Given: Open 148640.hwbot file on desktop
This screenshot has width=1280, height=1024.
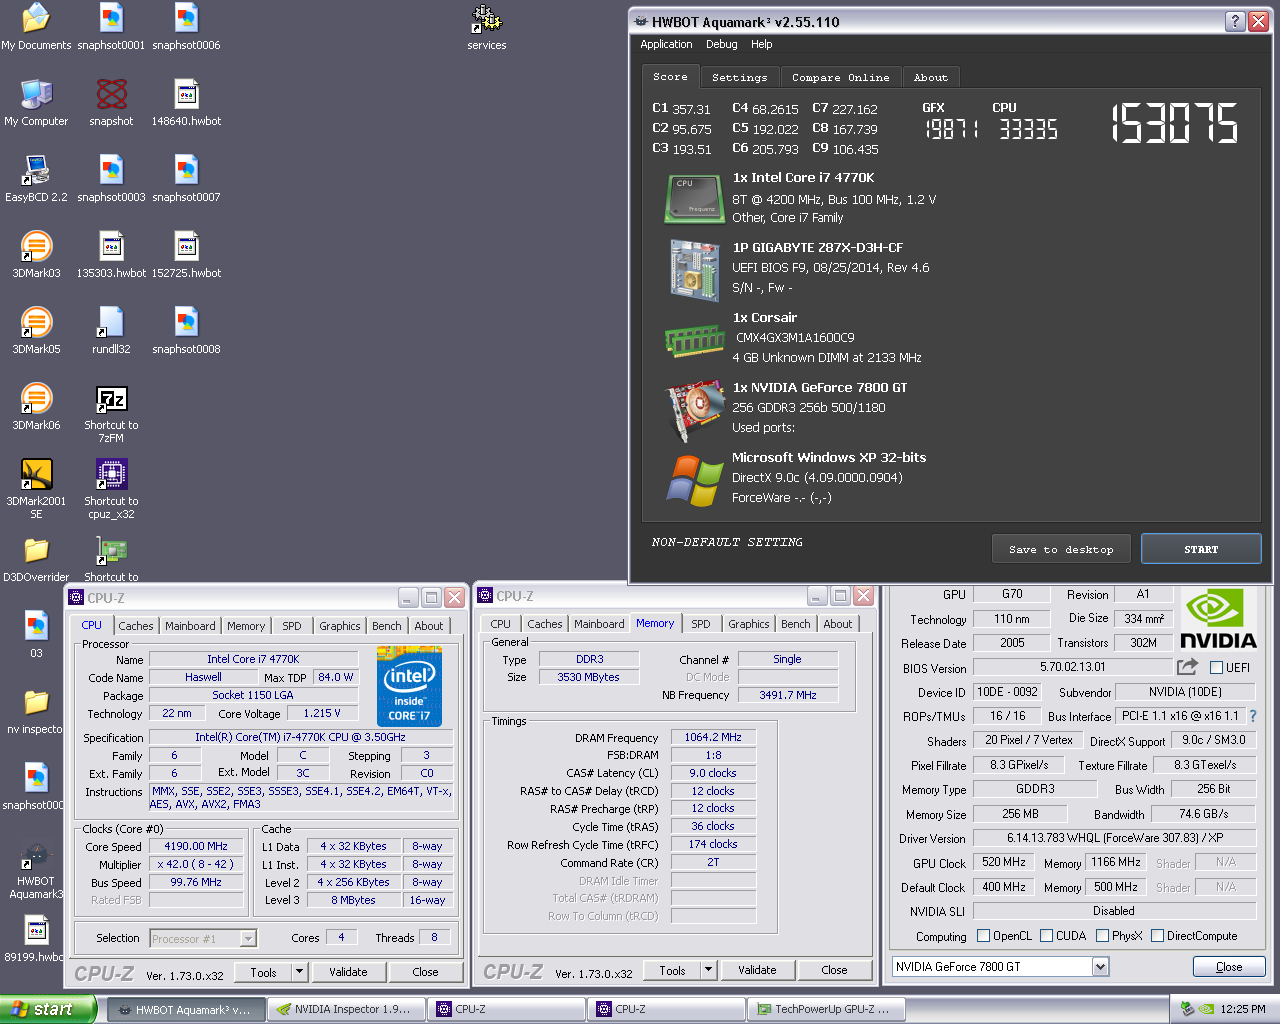Looking at the screenshot, I should (186, 103).
